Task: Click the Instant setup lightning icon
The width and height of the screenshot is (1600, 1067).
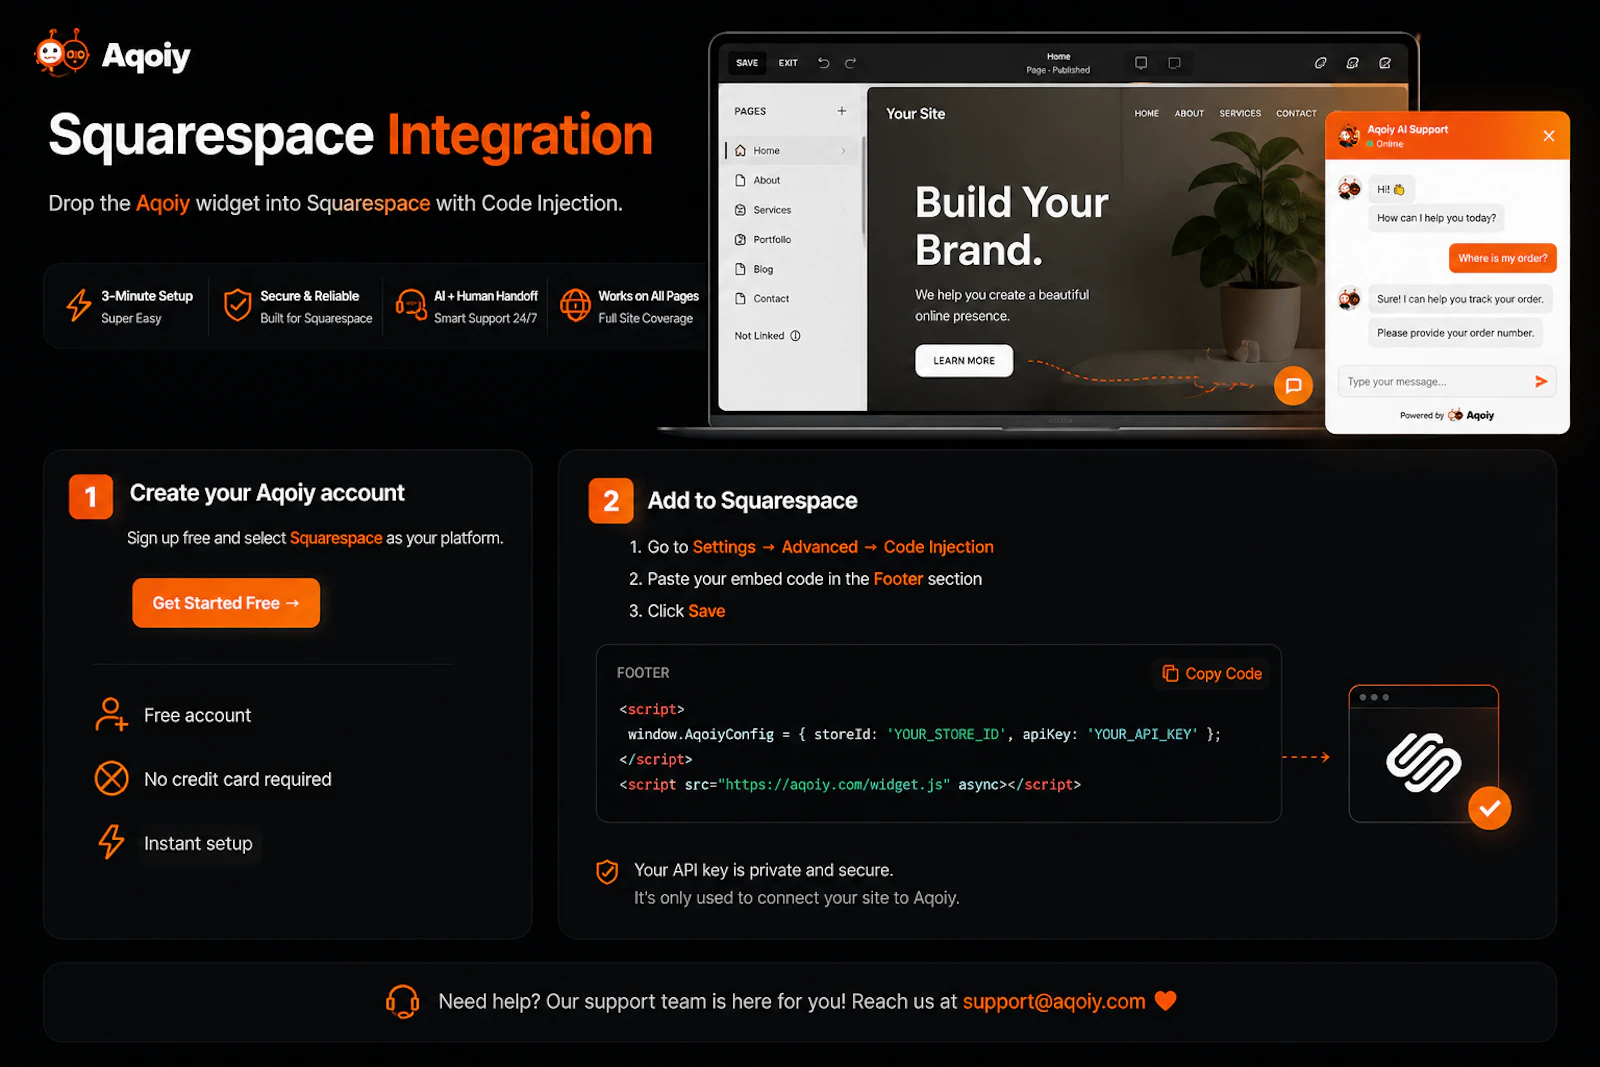Action: point(111,842)
